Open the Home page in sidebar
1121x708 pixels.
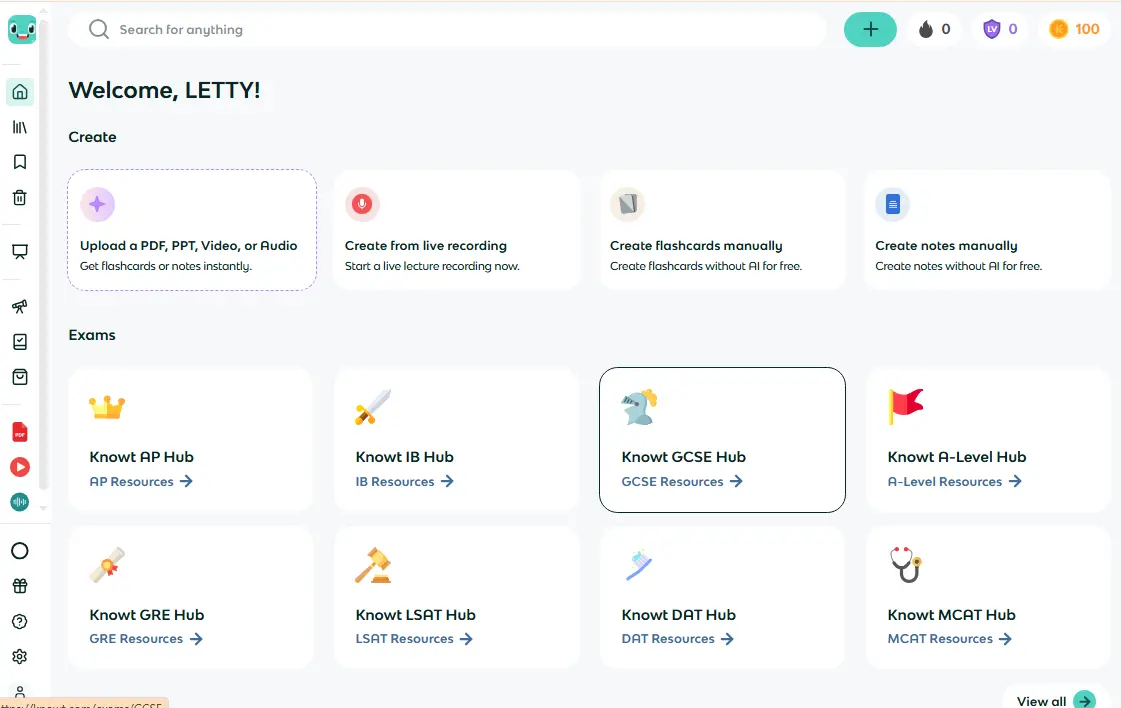click(x=20, y=92)
